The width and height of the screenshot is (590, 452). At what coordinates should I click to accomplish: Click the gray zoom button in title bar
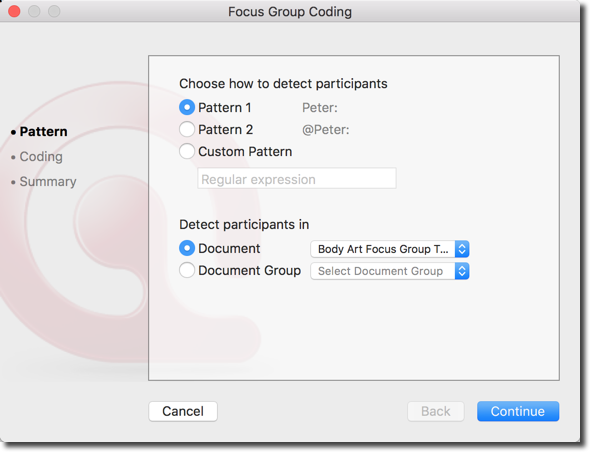point(54,12)
